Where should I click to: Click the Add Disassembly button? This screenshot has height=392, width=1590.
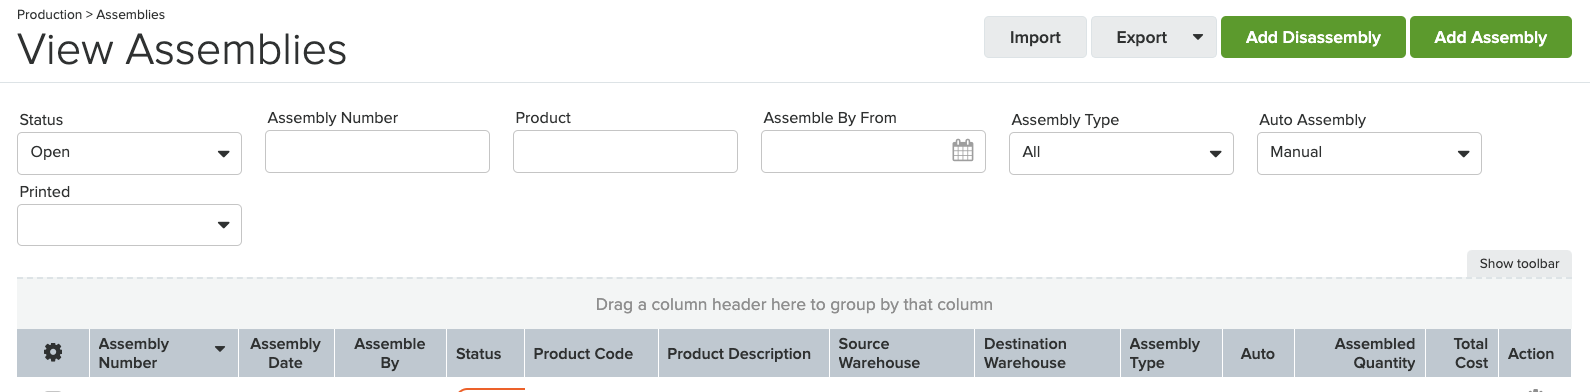(x=1313, y=37)
